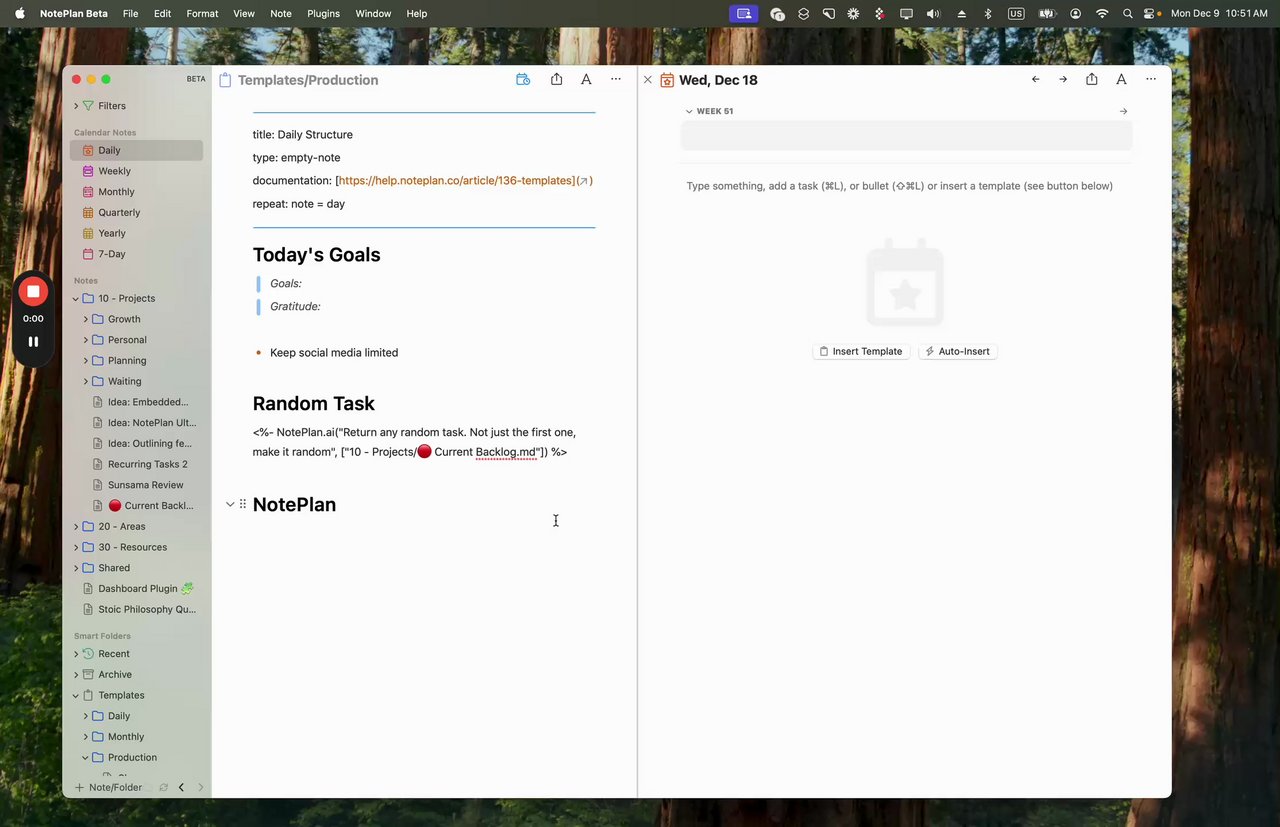Open Control Center in the menu bar
The width and height of the screenshot is (1280, 827).
point(1150,14)
